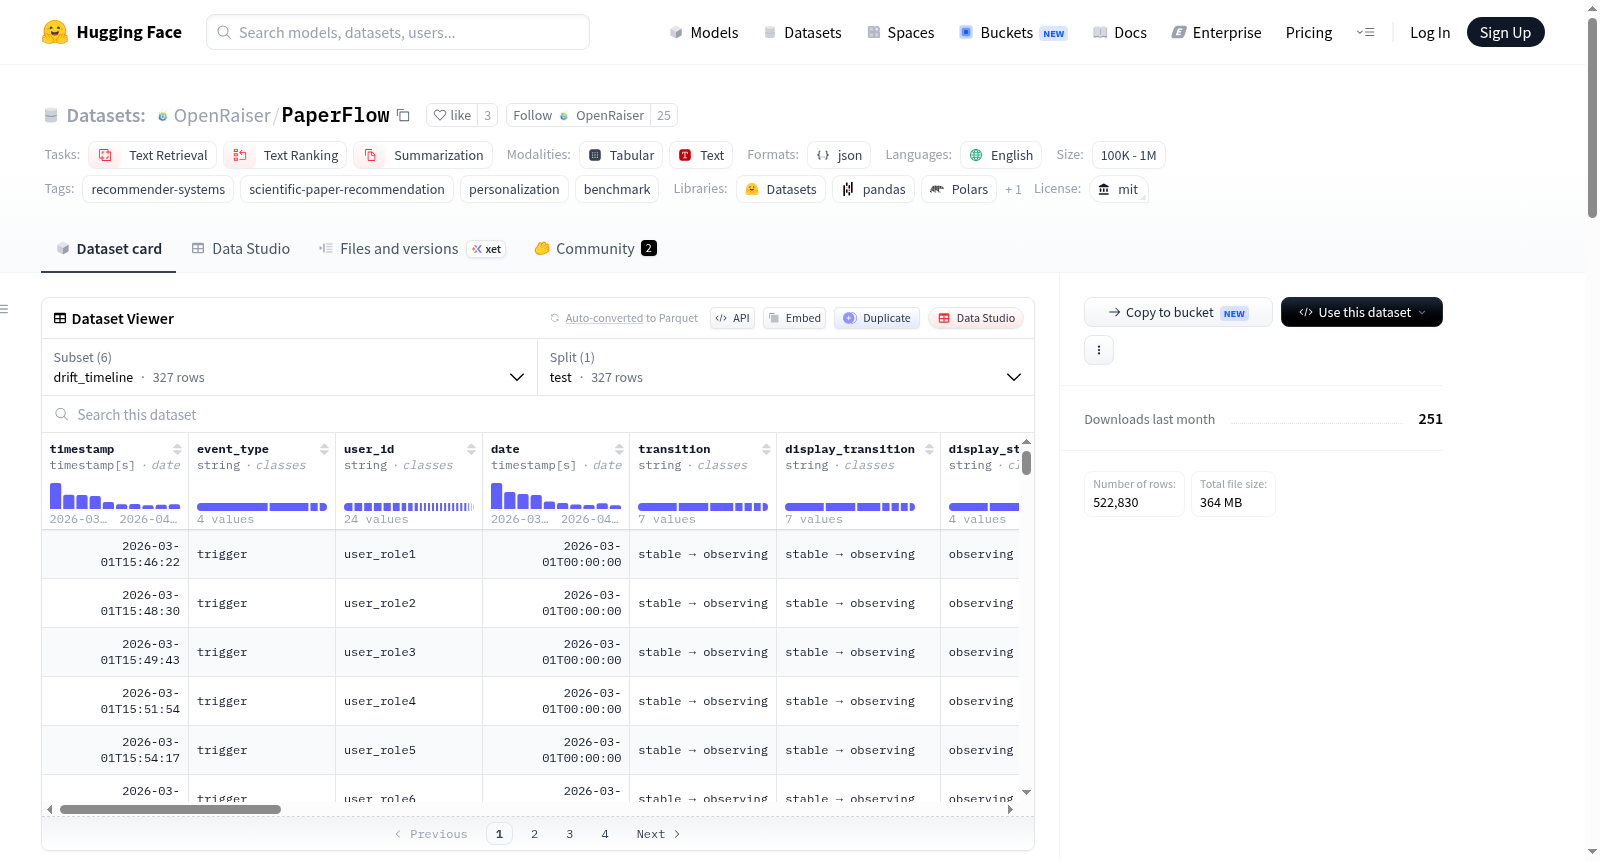
Task: Open the three-dot more options button
Action: coord(1099,350)
